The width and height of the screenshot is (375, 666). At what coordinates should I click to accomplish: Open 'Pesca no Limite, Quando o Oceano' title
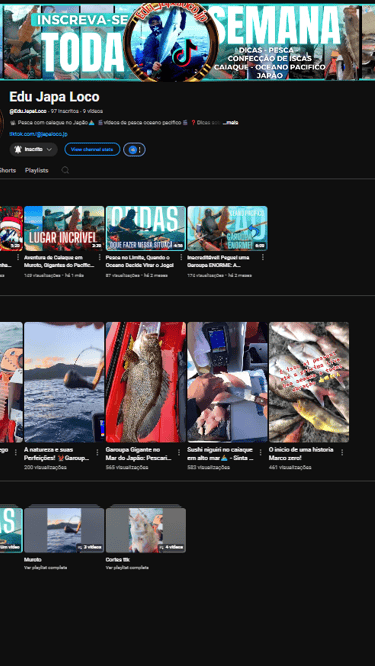click(141, 261)
